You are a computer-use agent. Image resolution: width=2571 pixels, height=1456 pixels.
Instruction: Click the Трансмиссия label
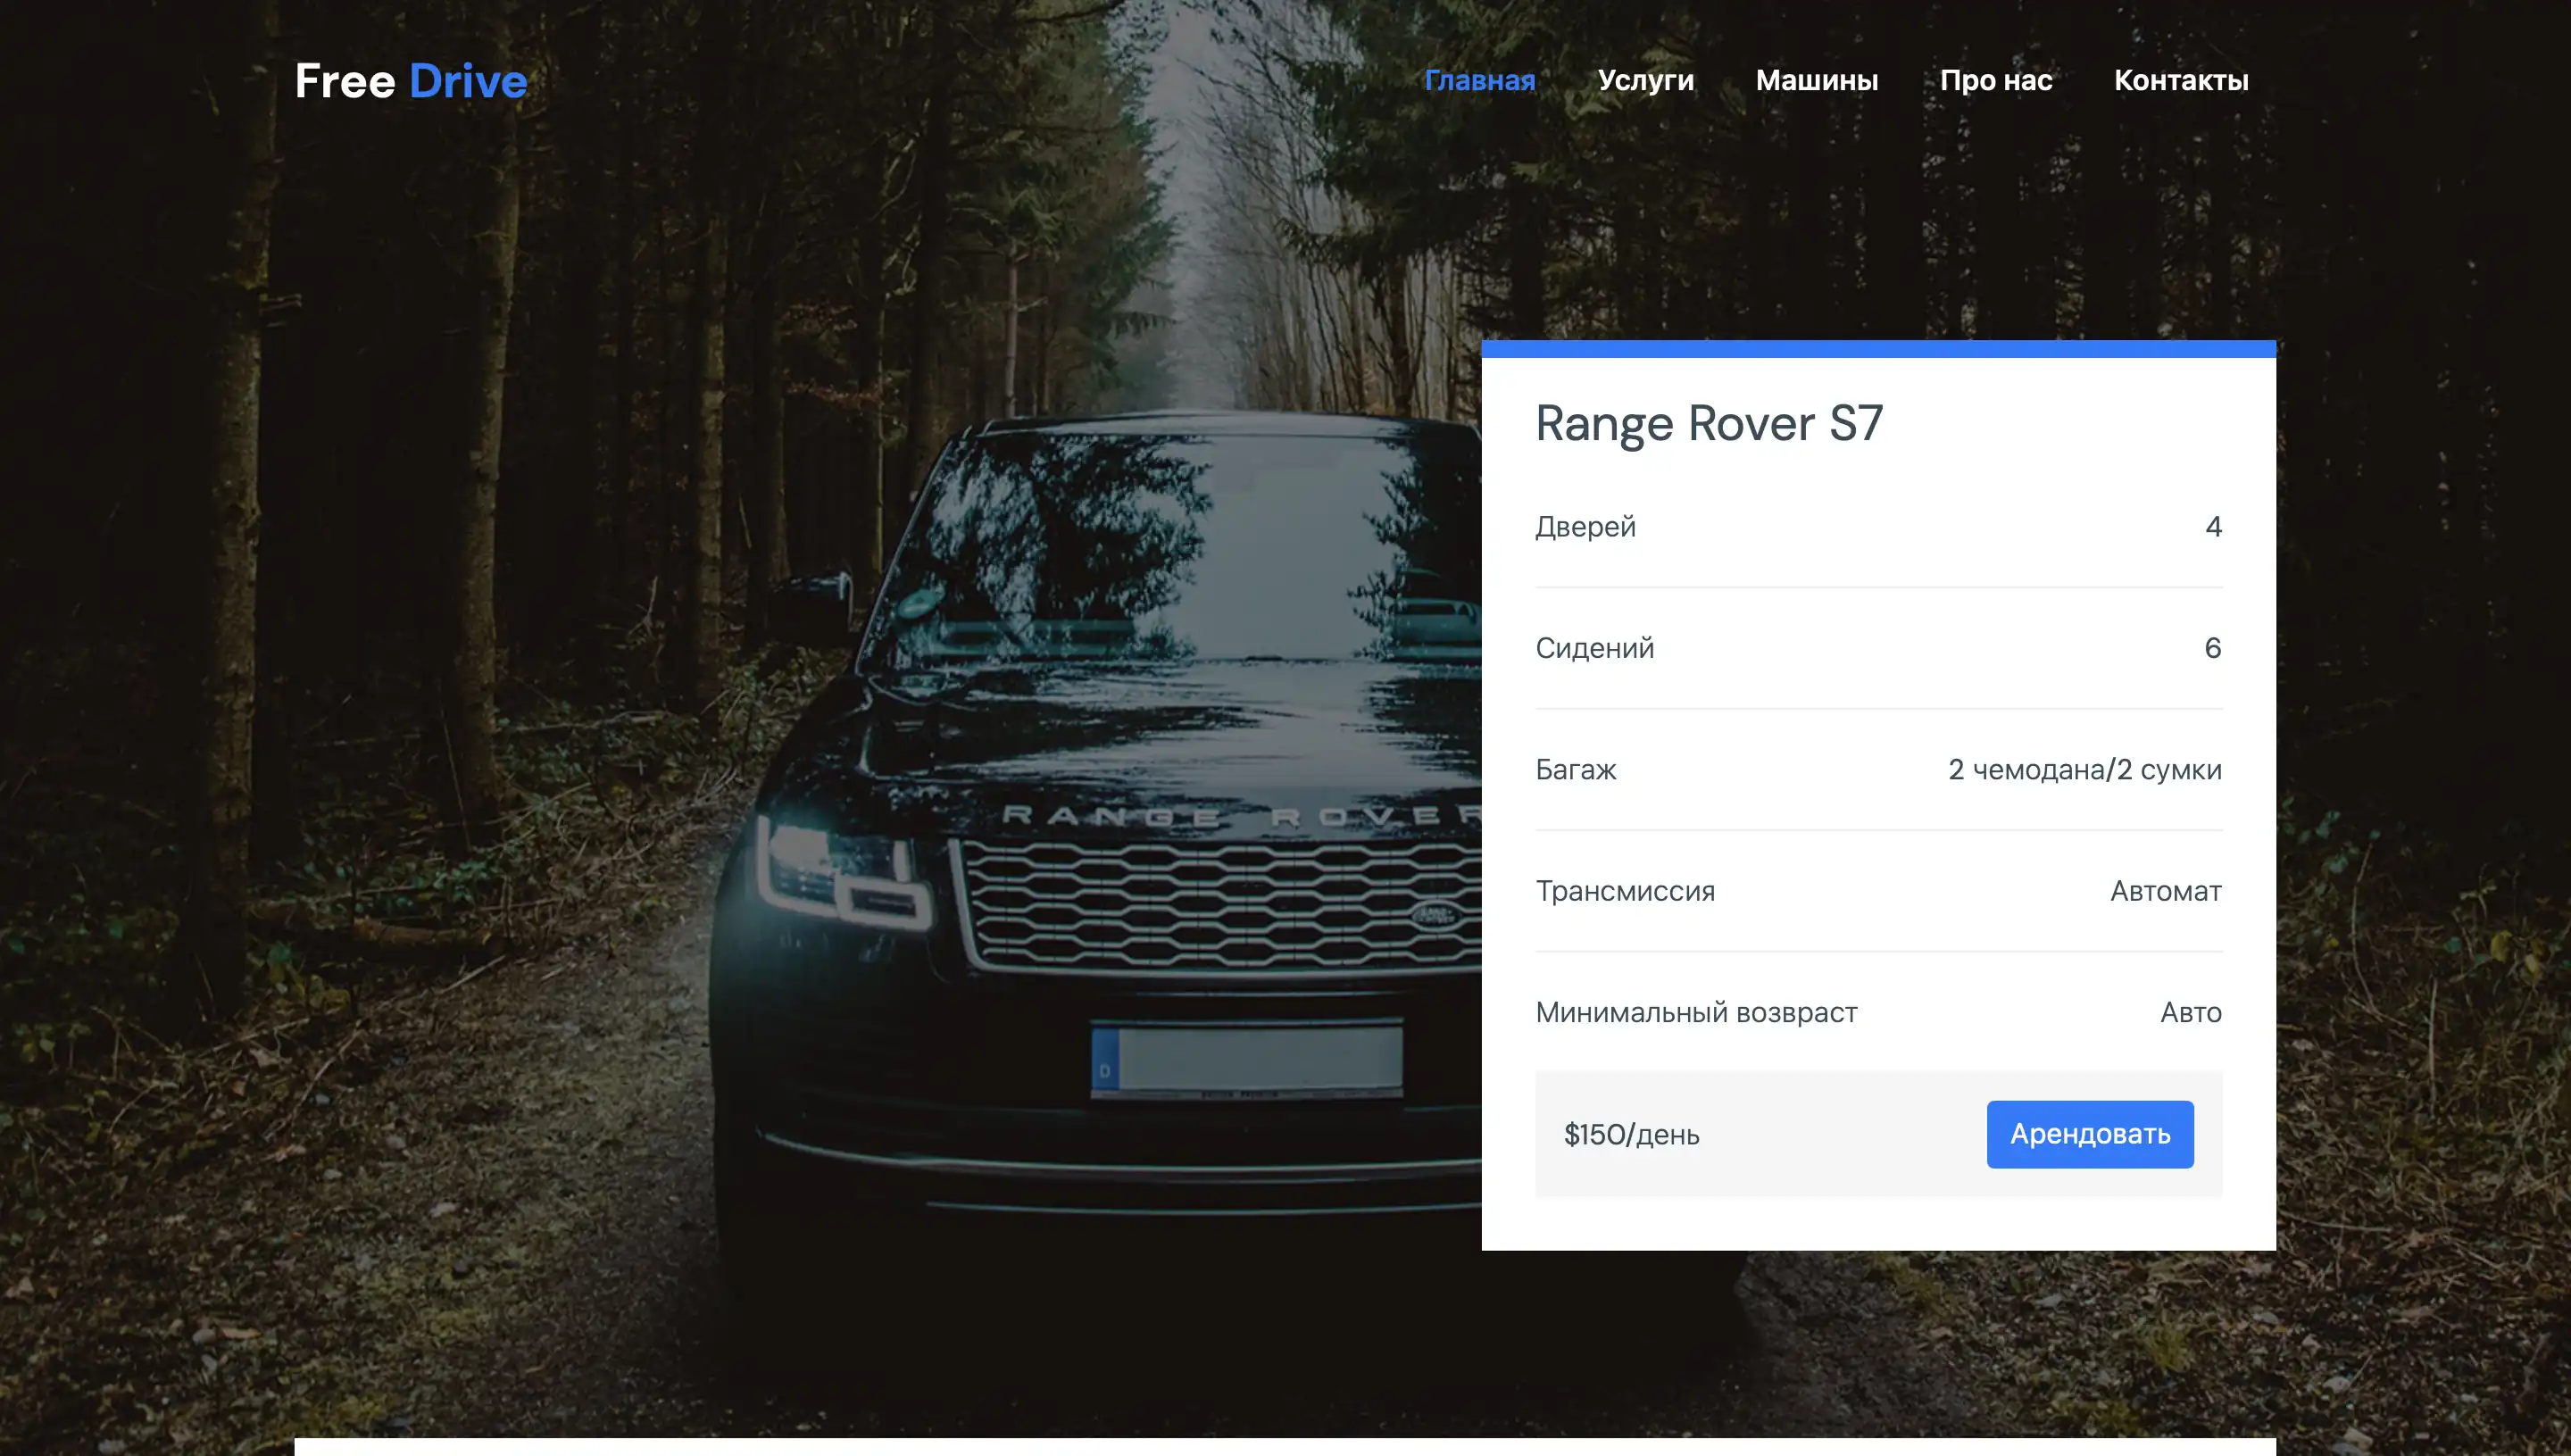[x=1624, y=891]
